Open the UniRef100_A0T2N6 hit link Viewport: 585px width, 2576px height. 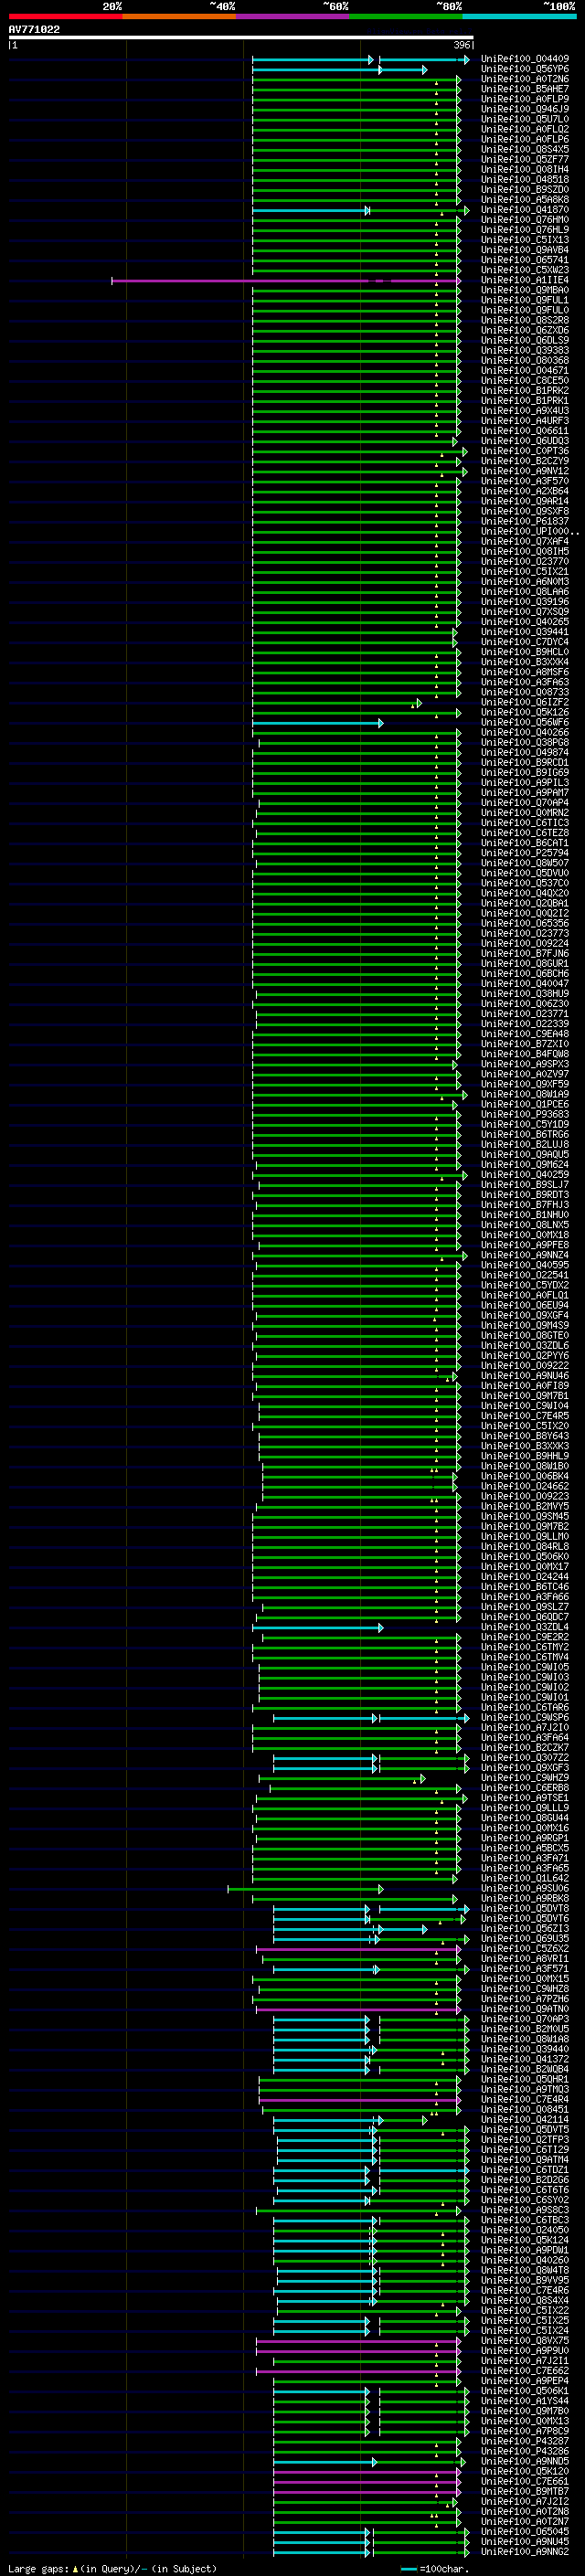click(x=525, y=79)
